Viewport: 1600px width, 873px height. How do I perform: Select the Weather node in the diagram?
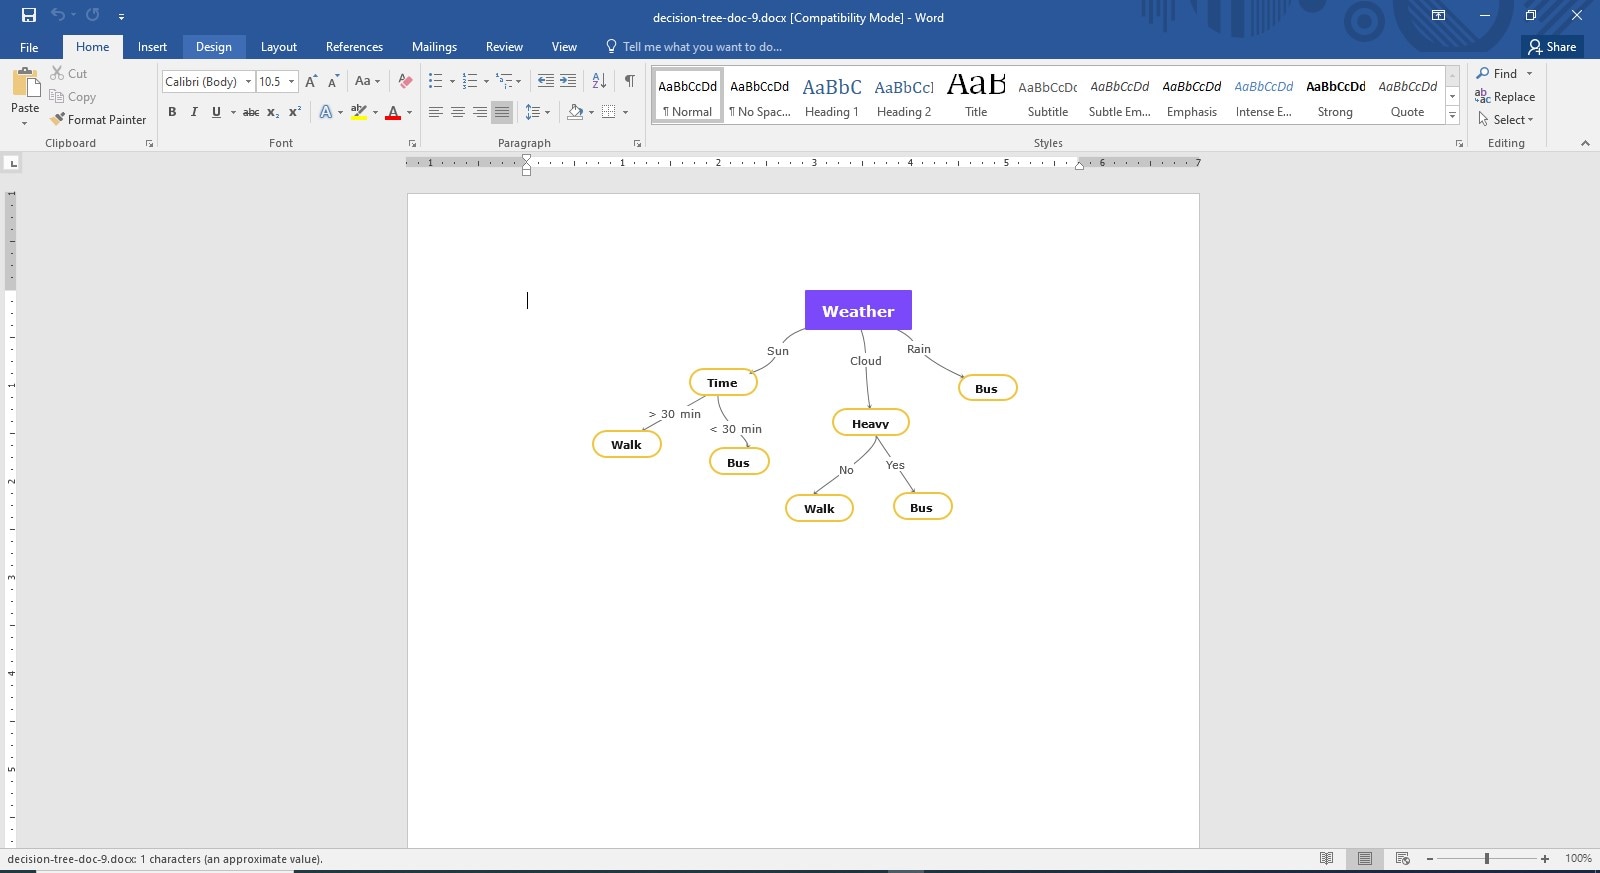[858, 310]
